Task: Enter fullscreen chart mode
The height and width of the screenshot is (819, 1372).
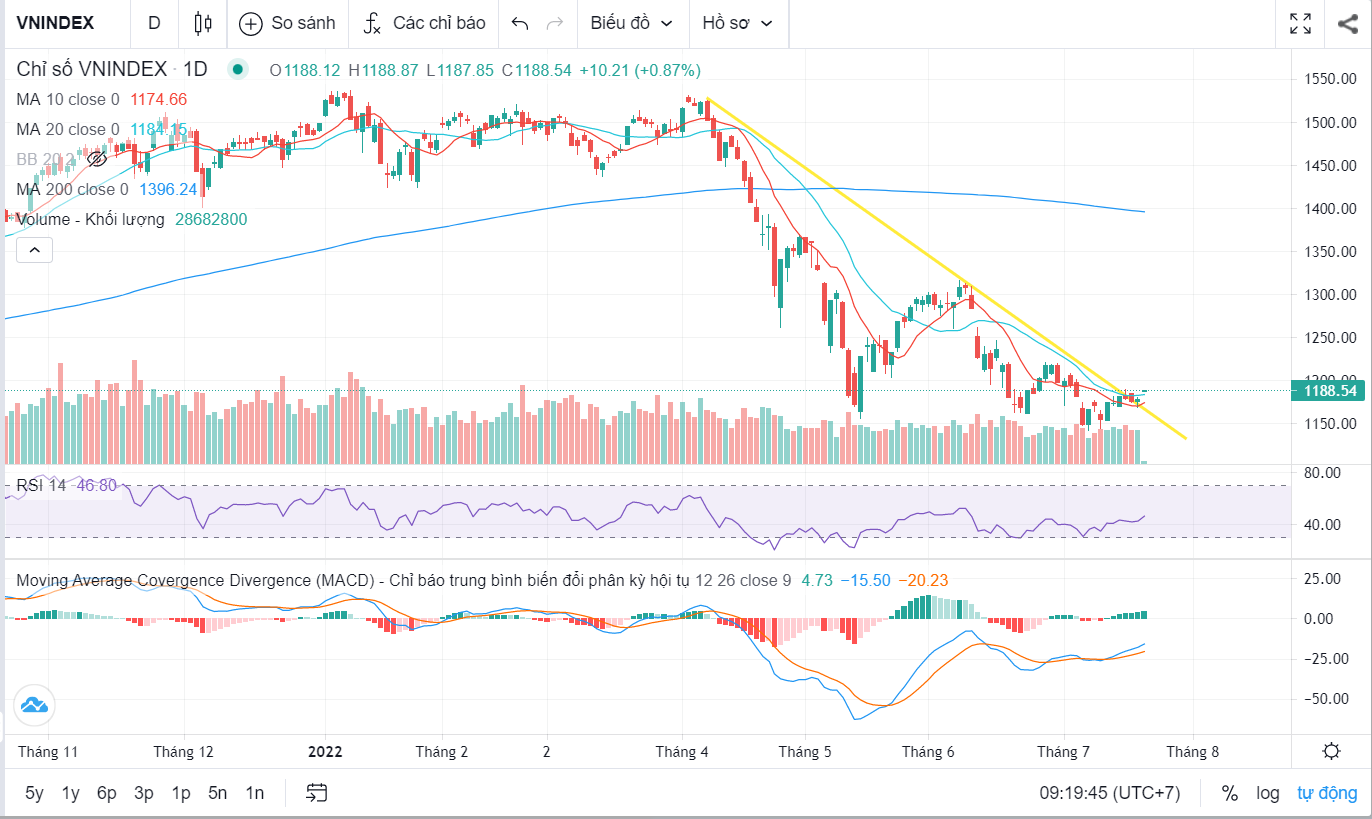Action: point(1300,23)
